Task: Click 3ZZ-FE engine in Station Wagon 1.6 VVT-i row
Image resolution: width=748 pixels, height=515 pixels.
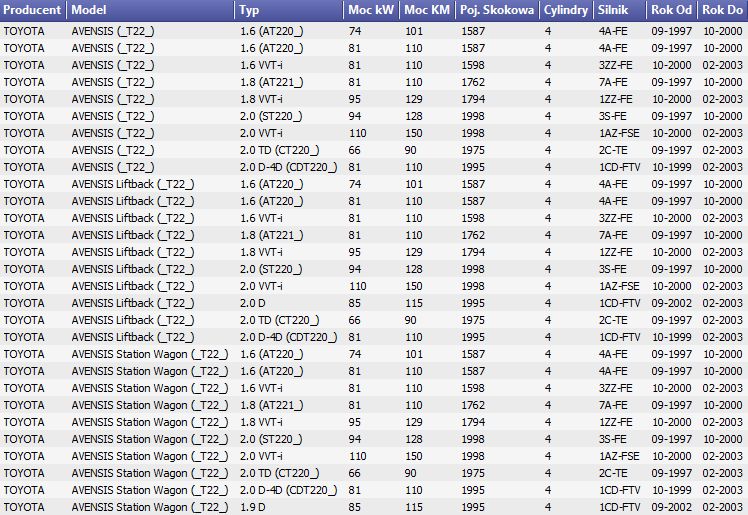Action: [615, 388]
